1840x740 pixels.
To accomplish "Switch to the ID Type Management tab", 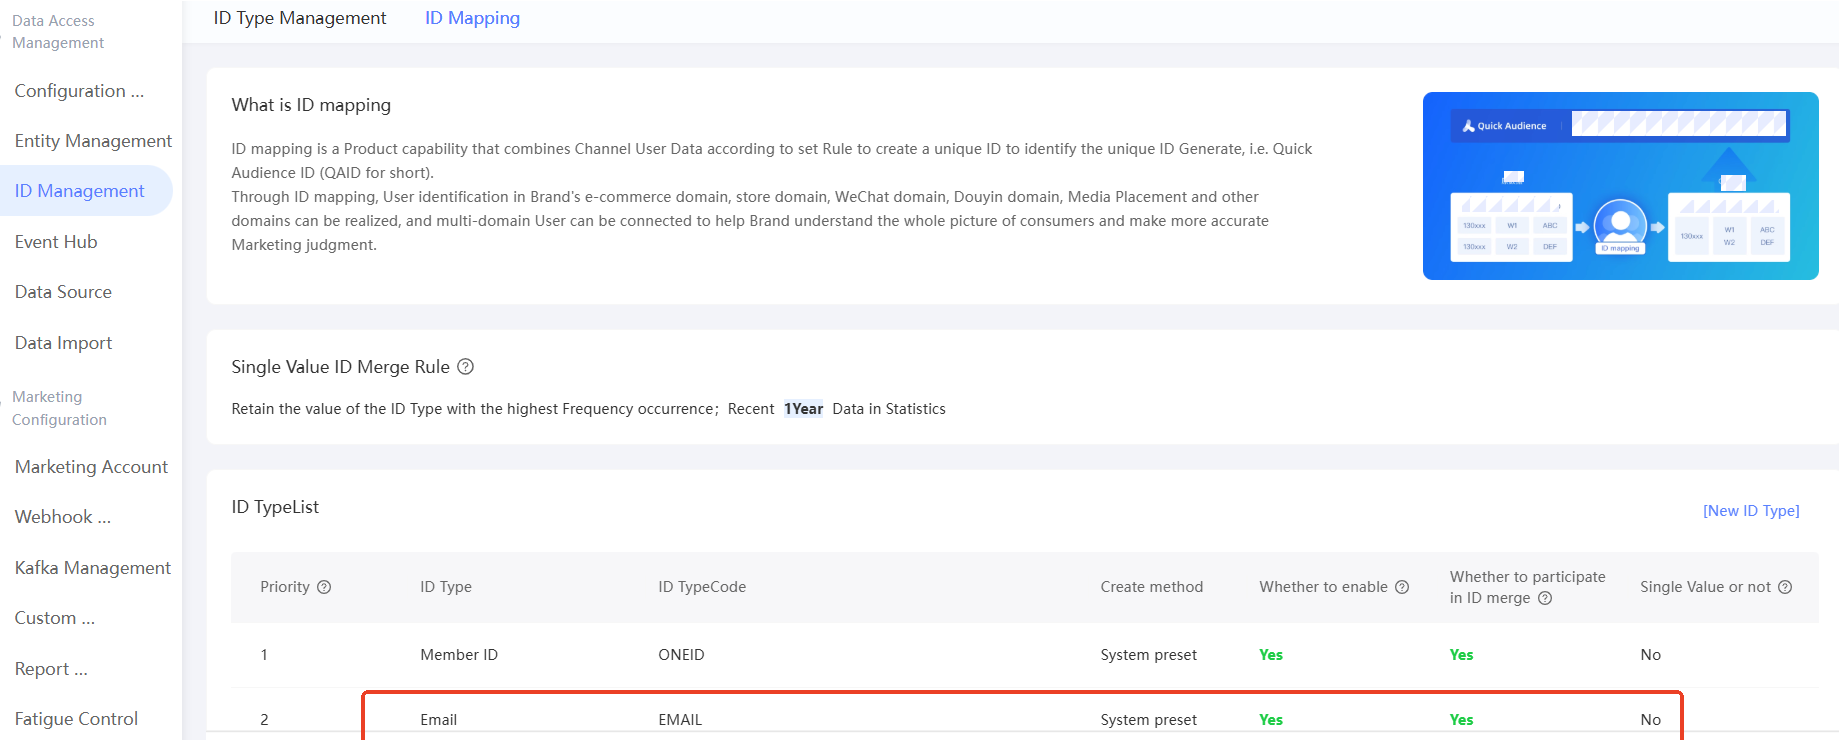I will (x=300, y=18).
